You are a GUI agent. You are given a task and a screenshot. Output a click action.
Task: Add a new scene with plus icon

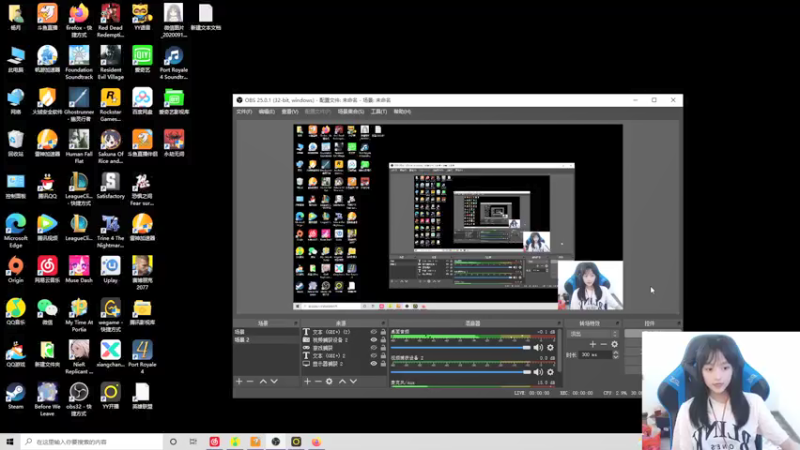pyautogui.click(x=239, y=381)
